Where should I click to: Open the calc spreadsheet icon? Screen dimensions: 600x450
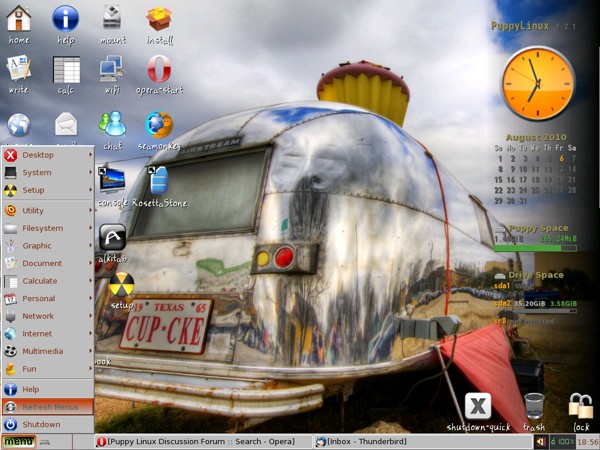tap(66, 69)
